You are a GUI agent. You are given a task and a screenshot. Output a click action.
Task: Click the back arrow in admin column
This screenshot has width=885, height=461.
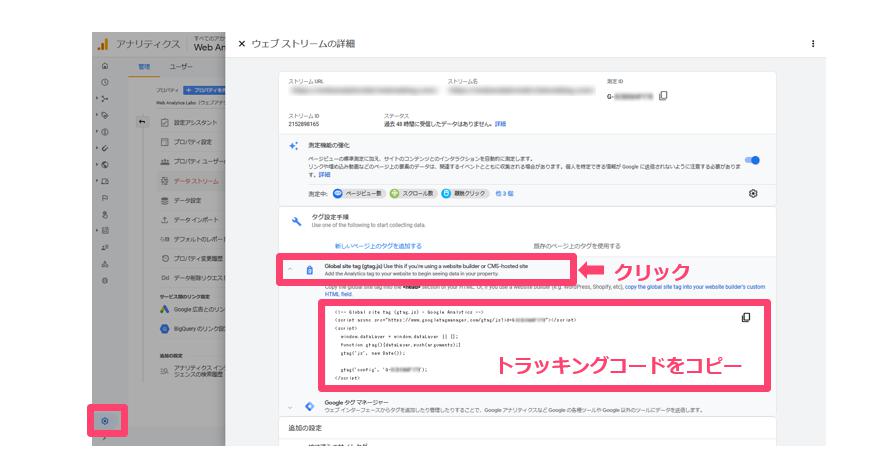tap(142, 122)
